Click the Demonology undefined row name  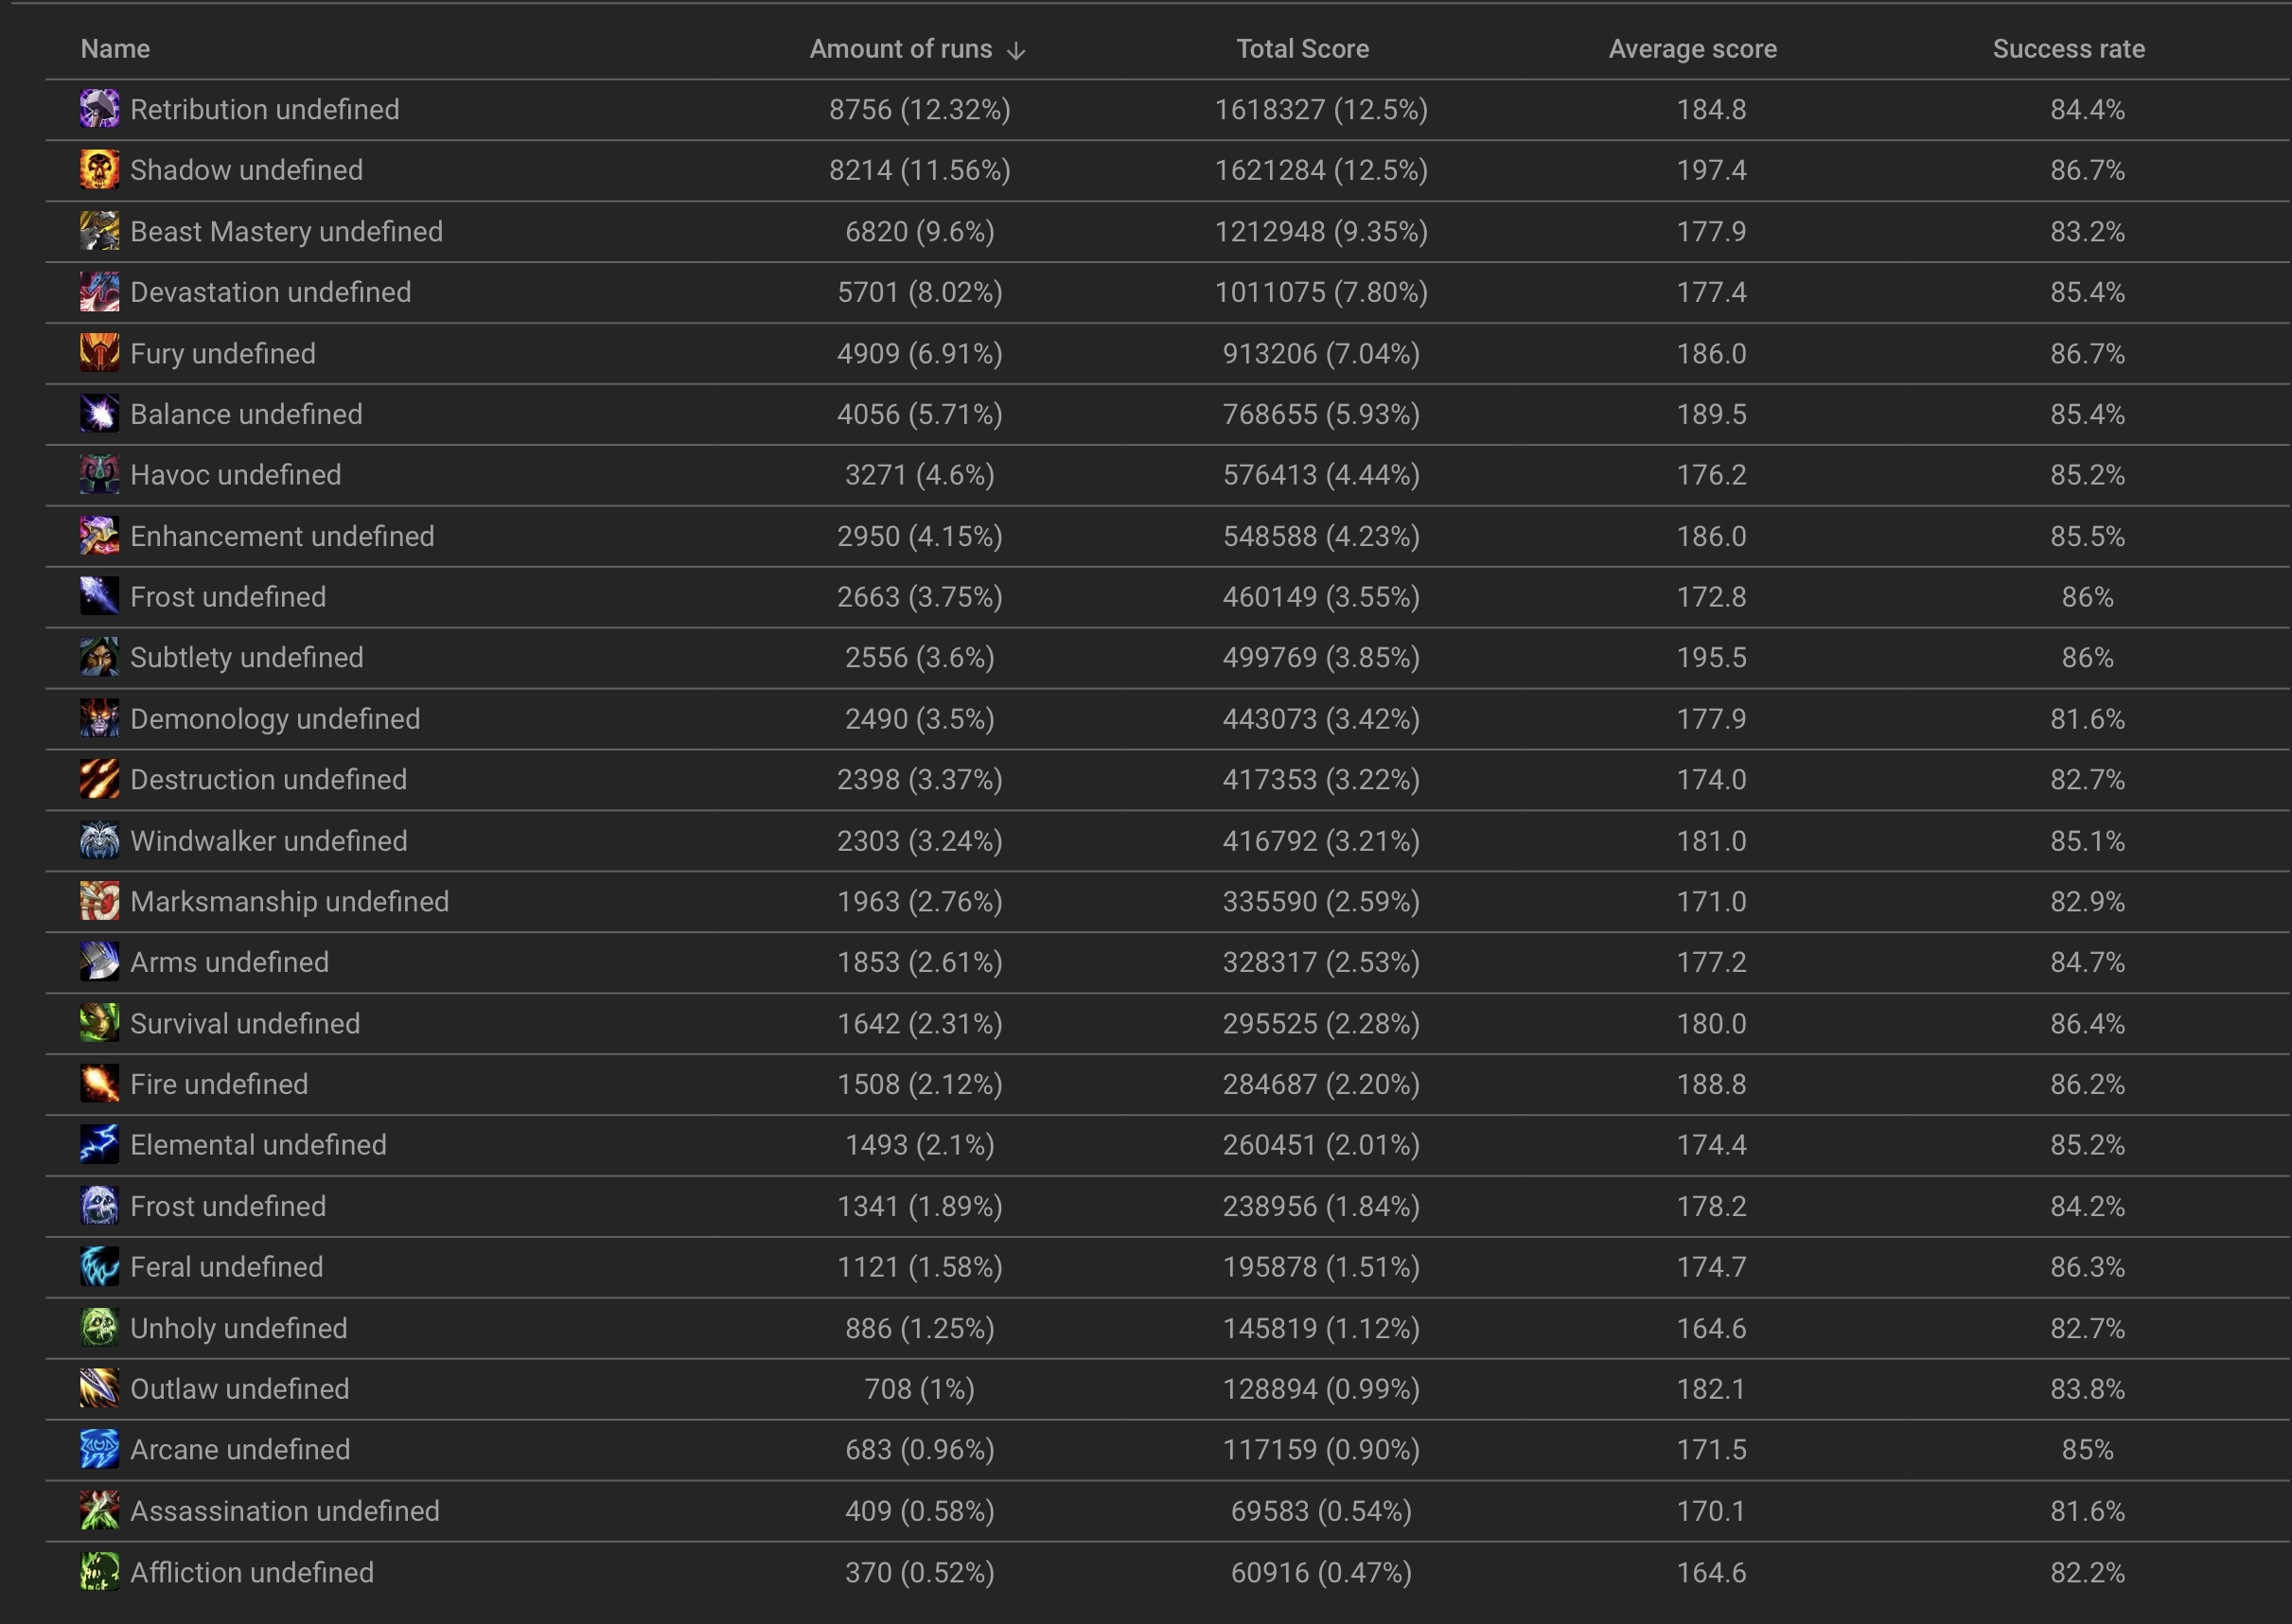coord(275,719)
